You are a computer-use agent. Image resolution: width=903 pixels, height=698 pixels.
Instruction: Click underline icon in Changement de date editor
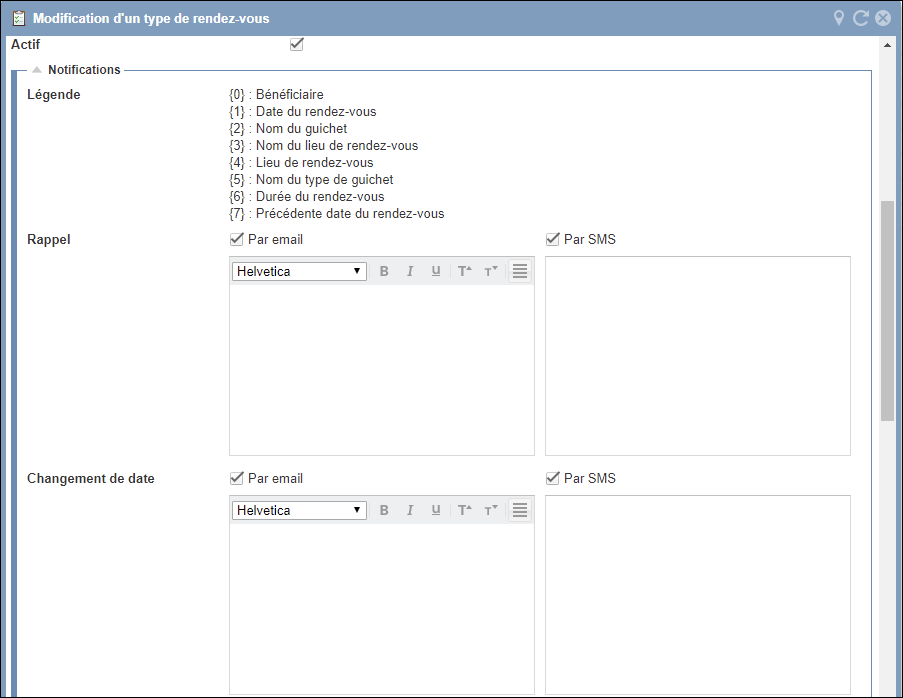point(436,510)
